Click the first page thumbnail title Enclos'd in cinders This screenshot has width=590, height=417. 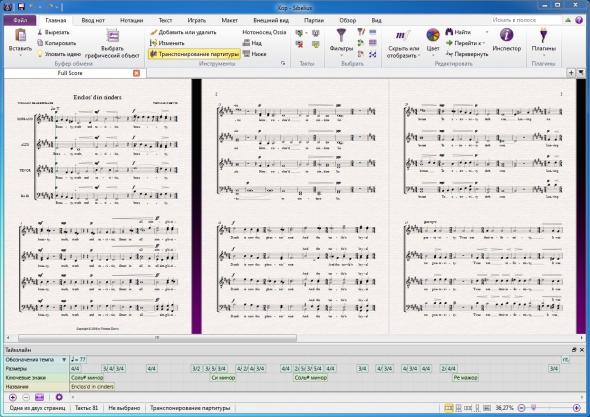(x=97, y=97)
